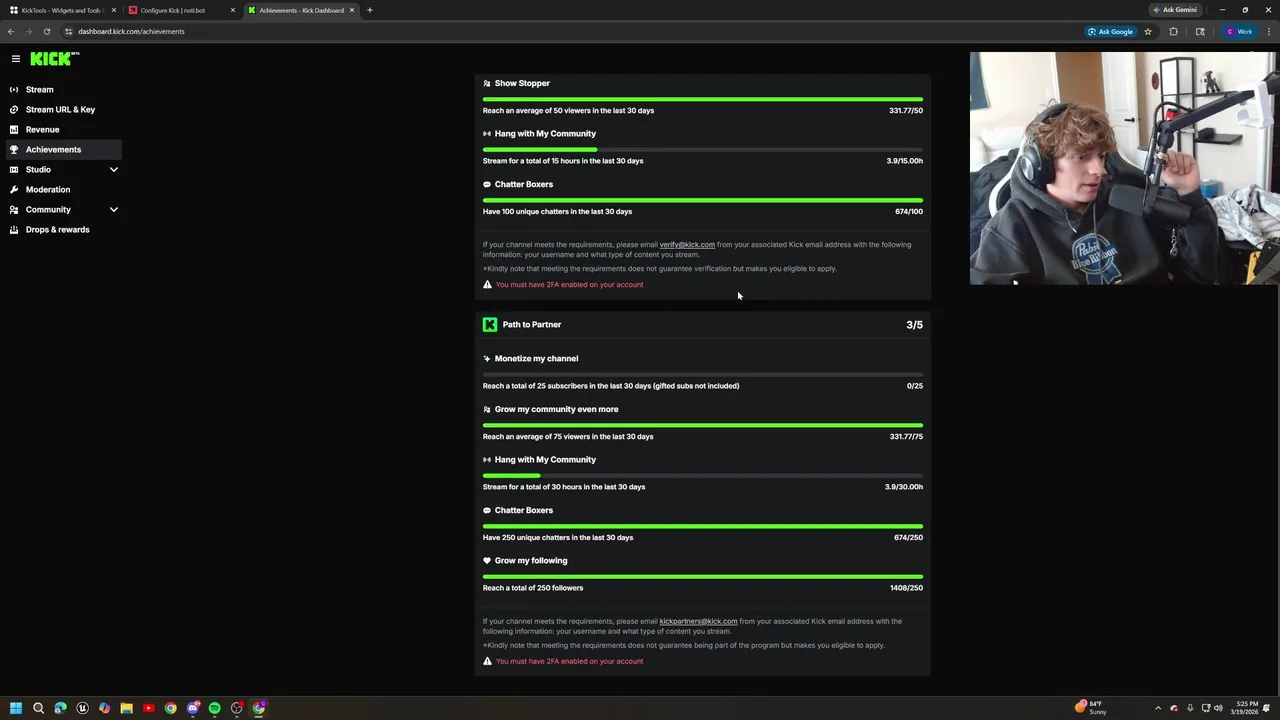Open Unreal Engine from the taskbar
The height and width of the screenshot is (720, 1280).
pyautogui.click(x=82, y=708)
